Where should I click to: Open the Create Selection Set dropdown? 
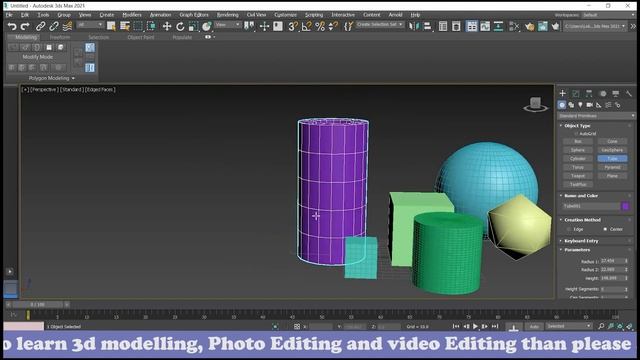point(380,25)
